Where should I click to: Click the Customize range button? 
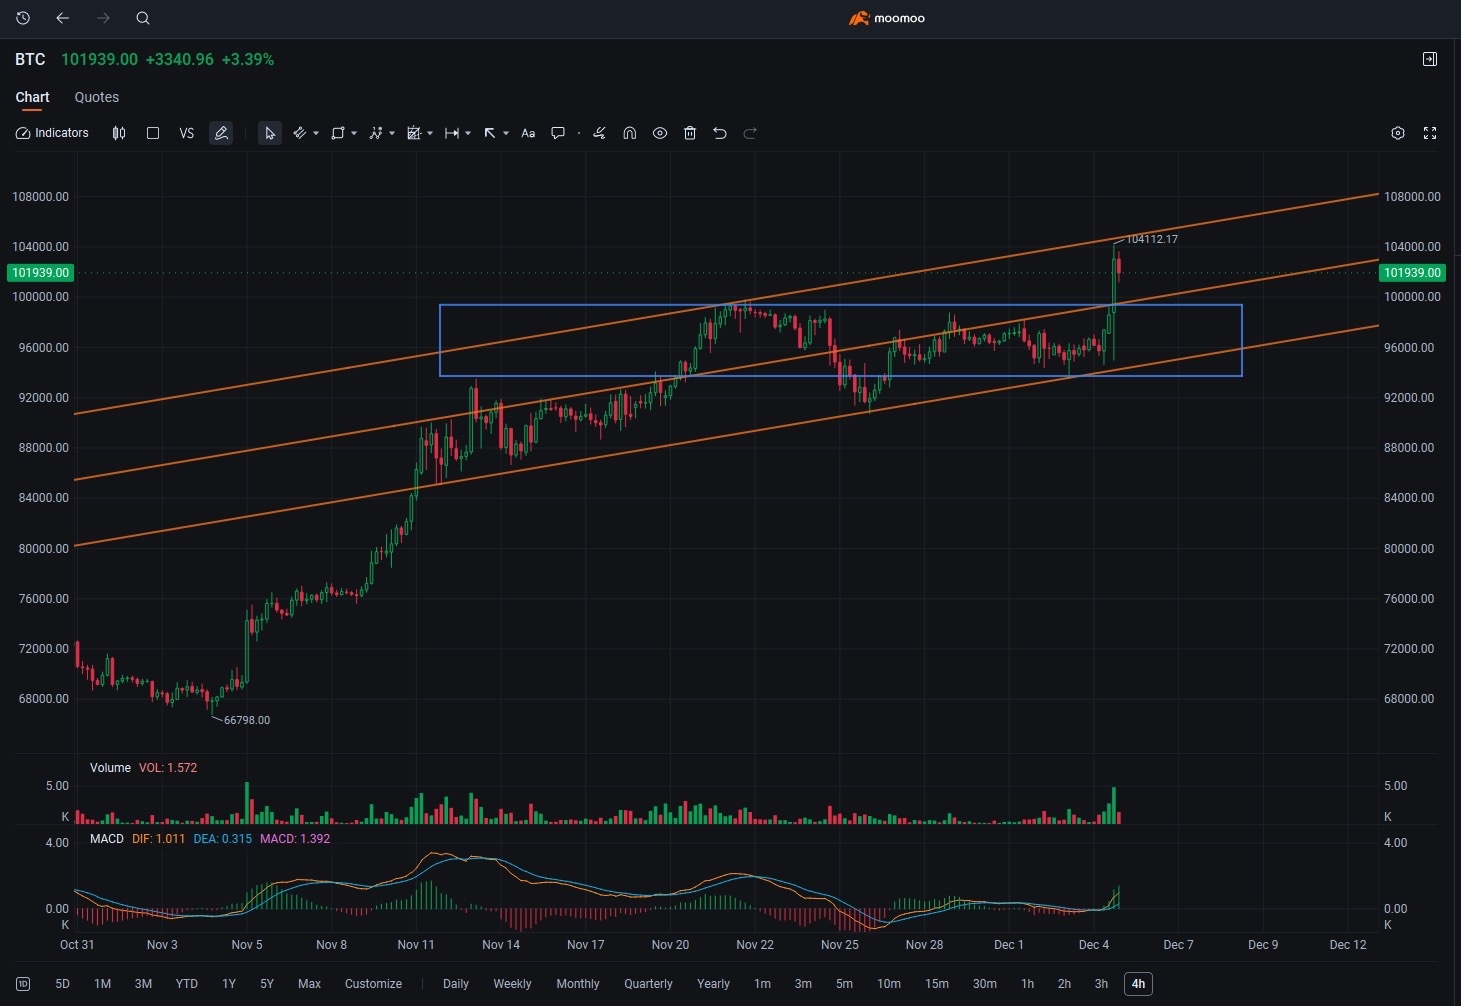(x=373, y=984)
